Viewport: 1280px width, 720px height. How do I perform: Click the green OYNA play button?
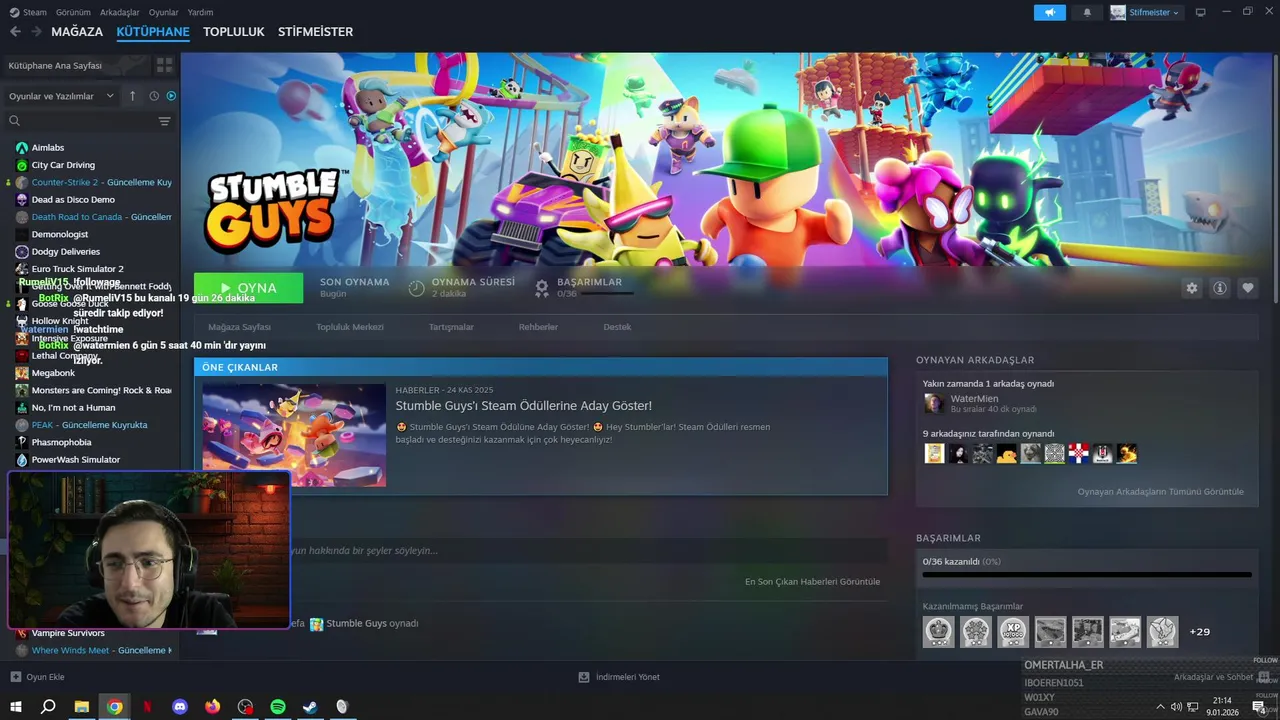[248, 288]
